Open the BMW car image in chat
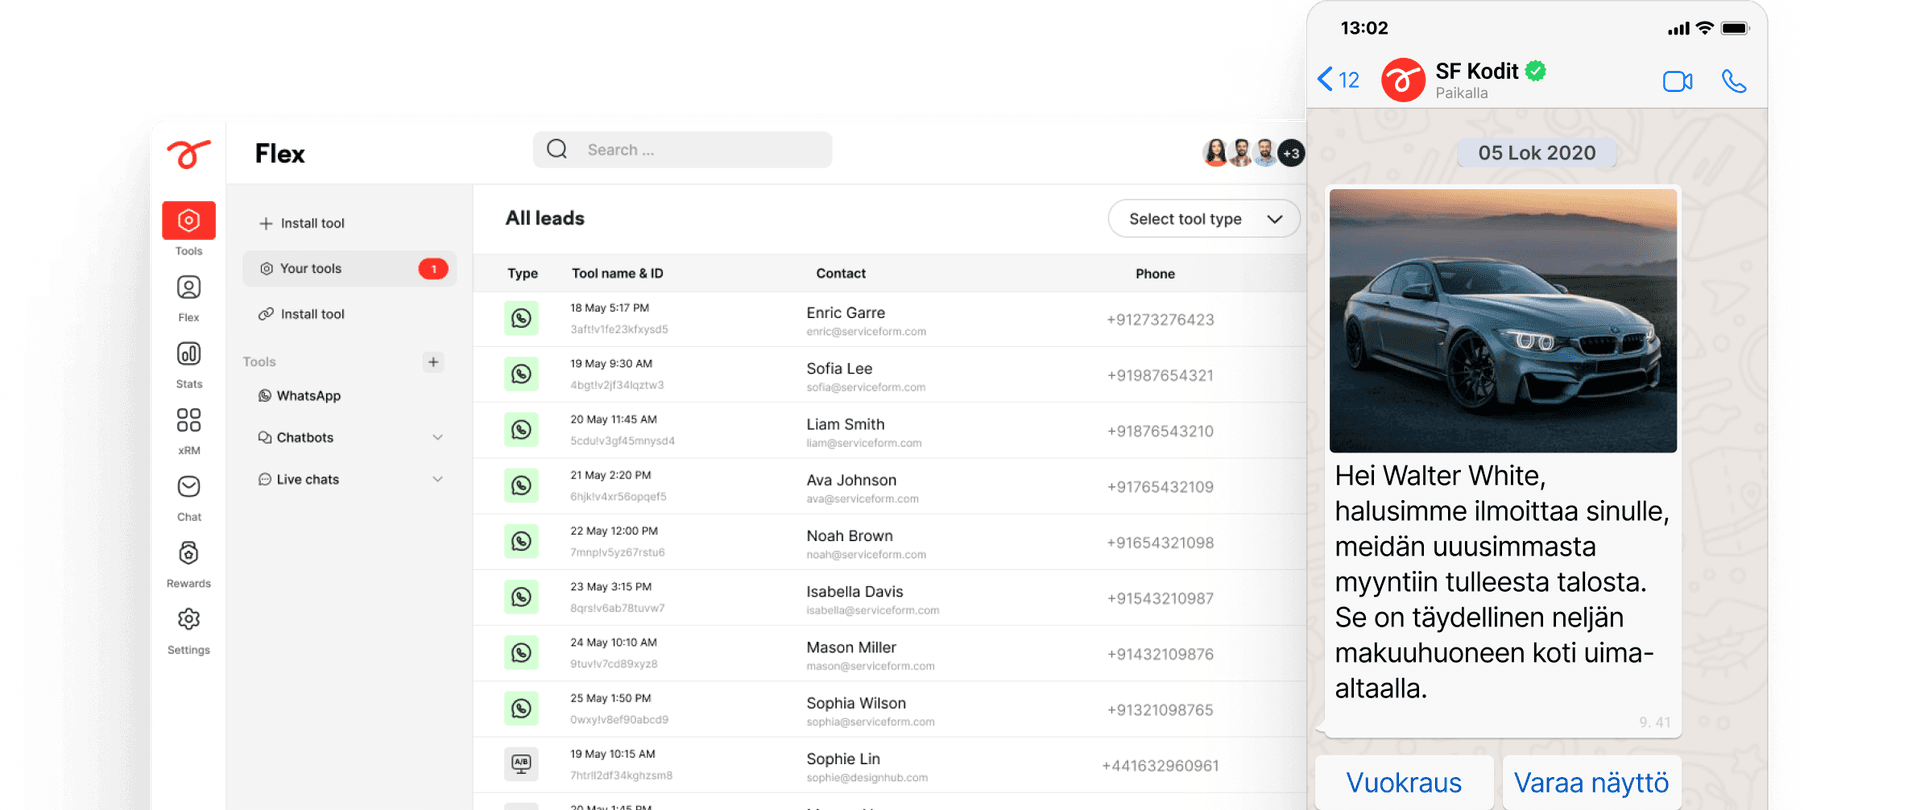 pos(1502,321)
